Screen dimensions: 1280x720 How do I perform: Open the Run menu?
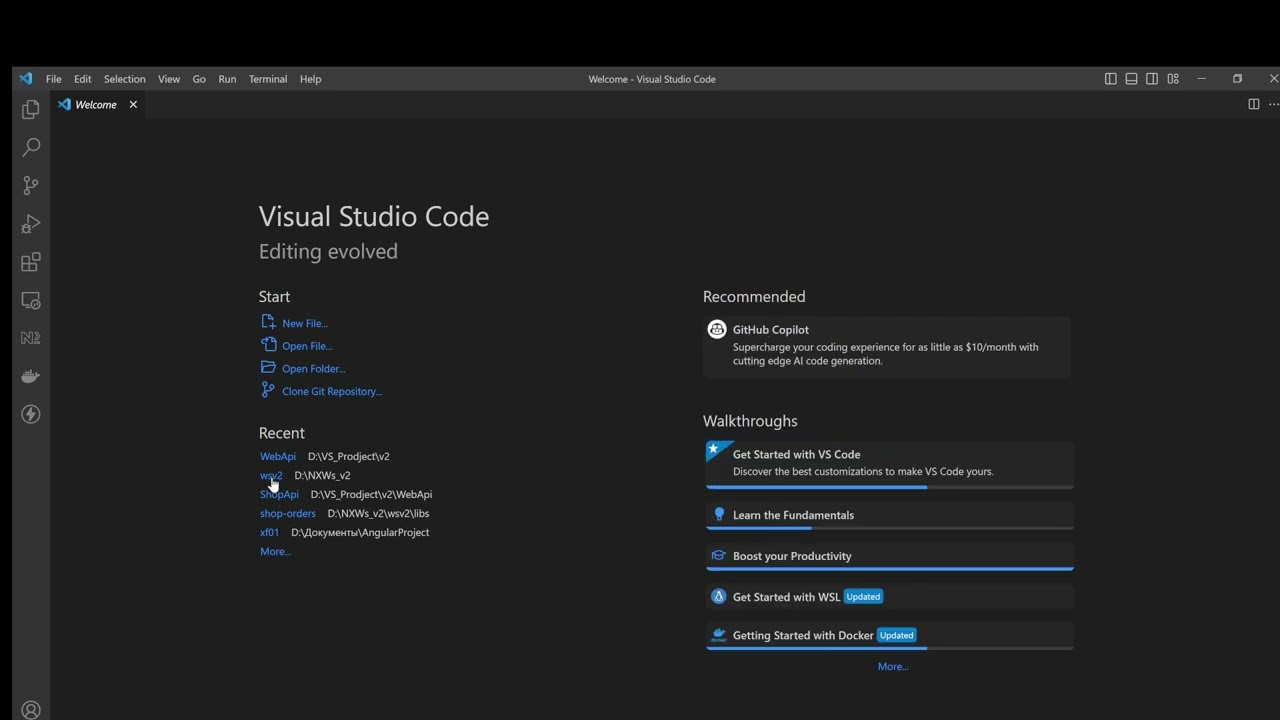(227, 79)
